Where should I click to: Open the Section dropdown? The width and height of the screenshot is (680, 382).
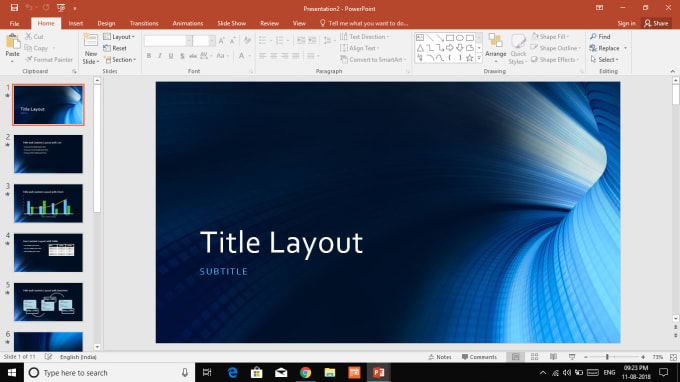coord(120,59)
